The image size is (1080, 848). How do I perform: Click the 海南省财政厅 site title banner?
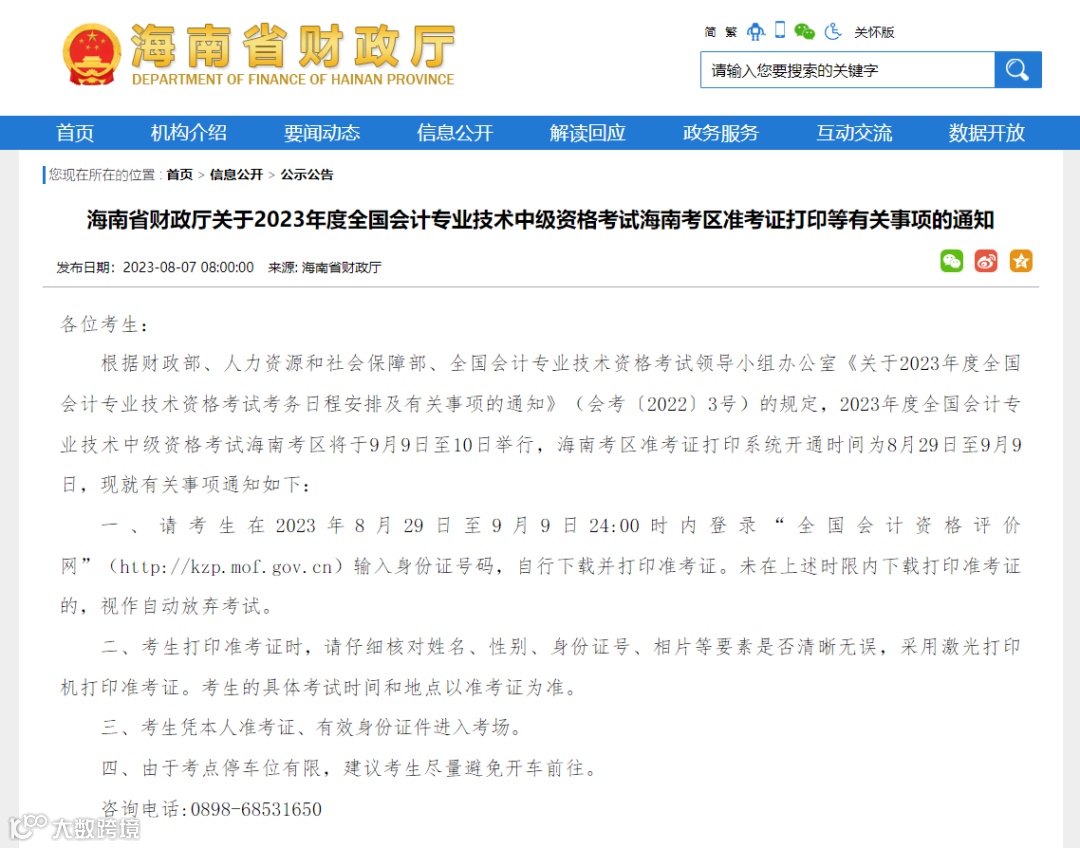click(293, 45)
